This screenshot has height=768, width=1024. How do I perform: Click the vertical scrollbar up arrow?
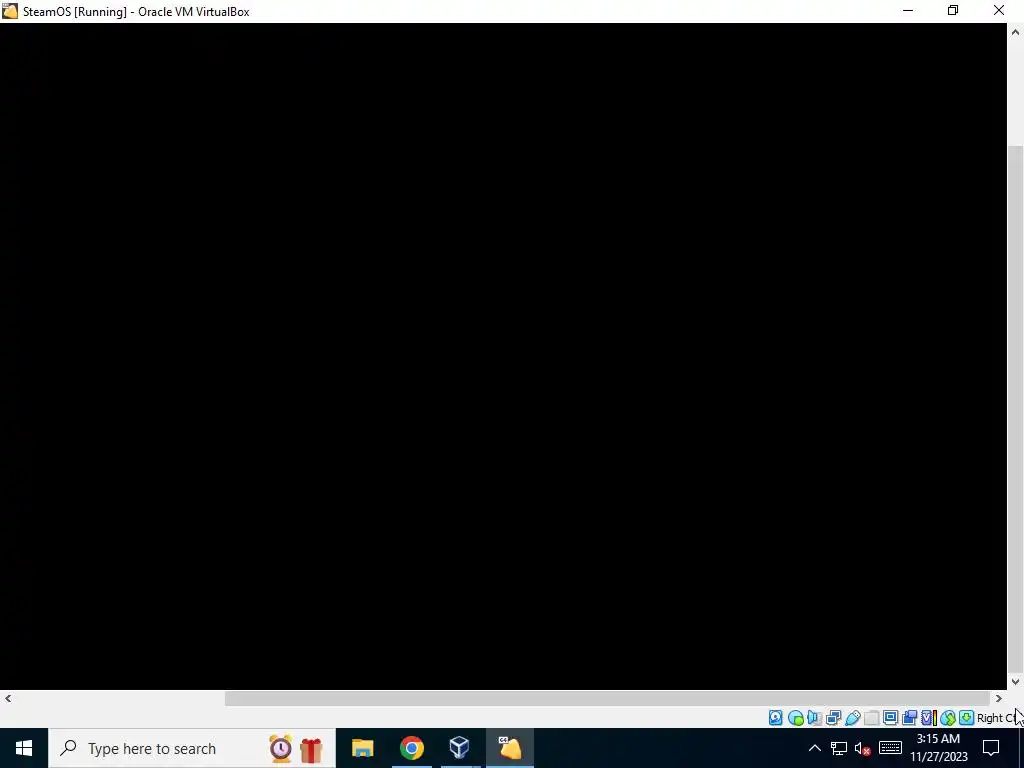pyautogui.click(x=1016, y=32)
